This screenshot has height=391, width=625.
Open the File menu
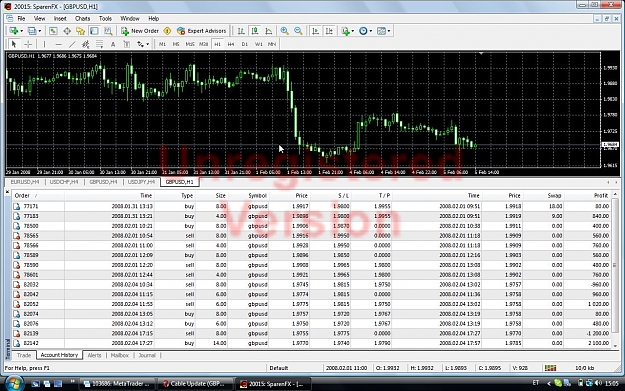[x=21, y=18]
